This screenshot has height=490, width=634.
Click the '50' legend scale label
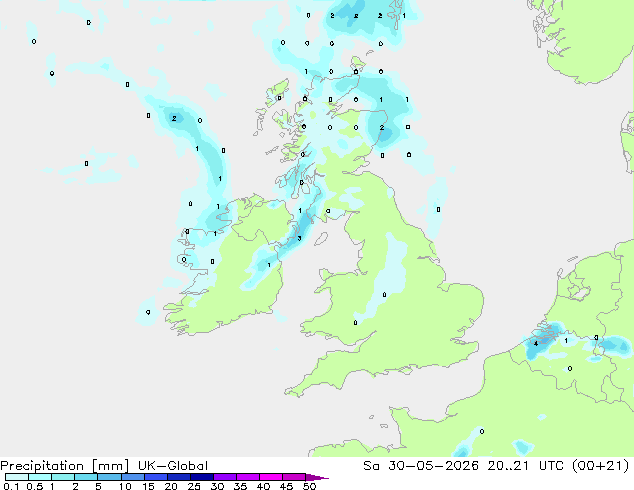pyautogui.click(x=309, y=486)
